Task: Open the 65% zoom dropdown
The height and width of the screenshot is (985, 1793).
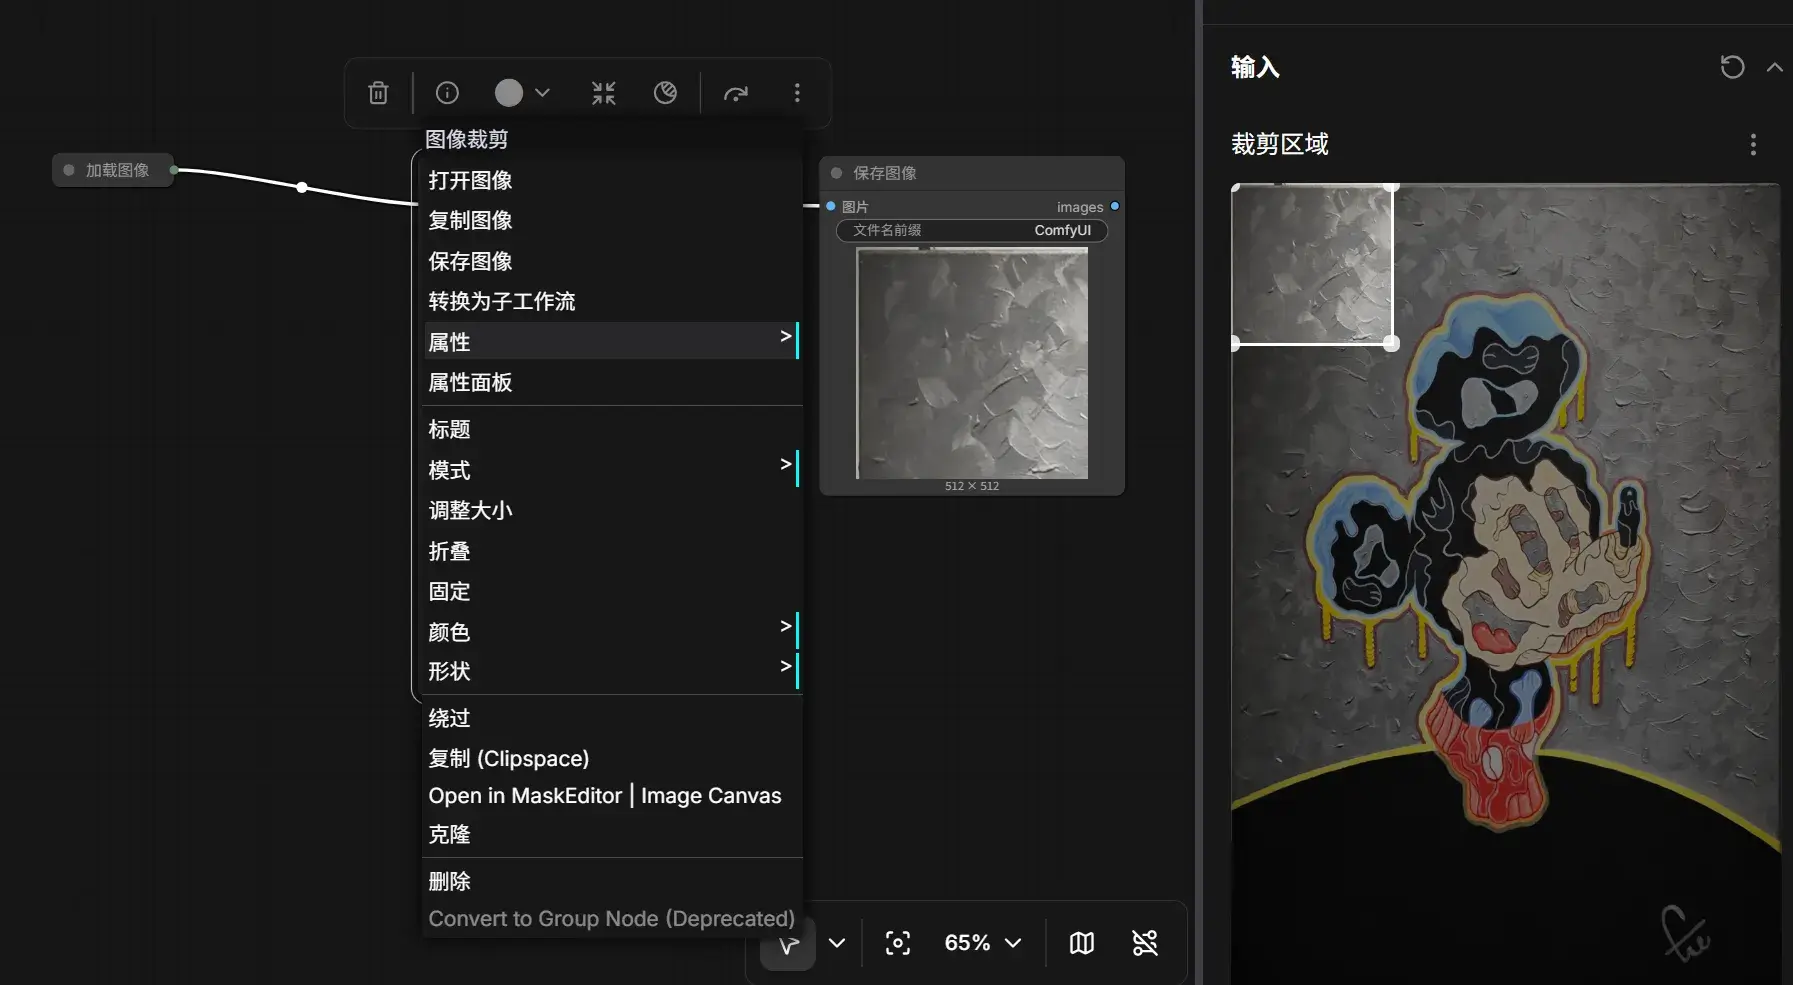Action: 983,943
